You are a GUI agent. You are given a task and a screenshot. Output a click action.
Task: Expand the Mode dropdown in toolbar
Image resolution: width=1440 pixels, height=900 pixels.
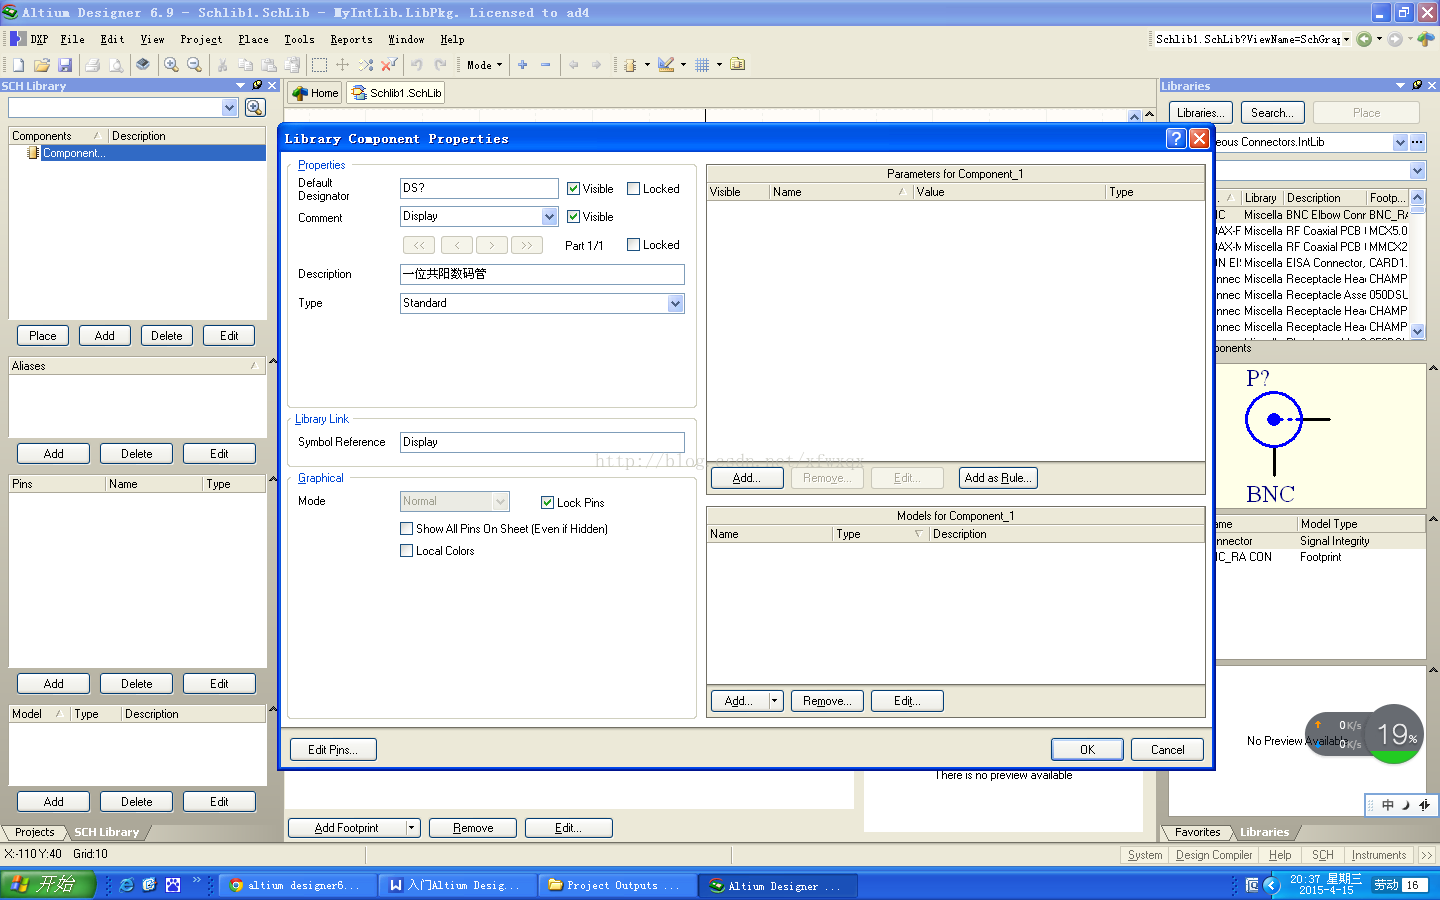click(x=485, y=65)
